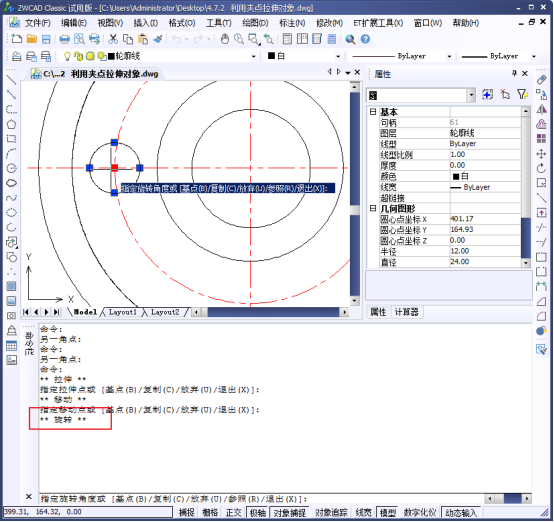Click the 半径 12.00 value field
This screenshot has height=522, width=554.
pyautogui.click(x=485, y=251)
